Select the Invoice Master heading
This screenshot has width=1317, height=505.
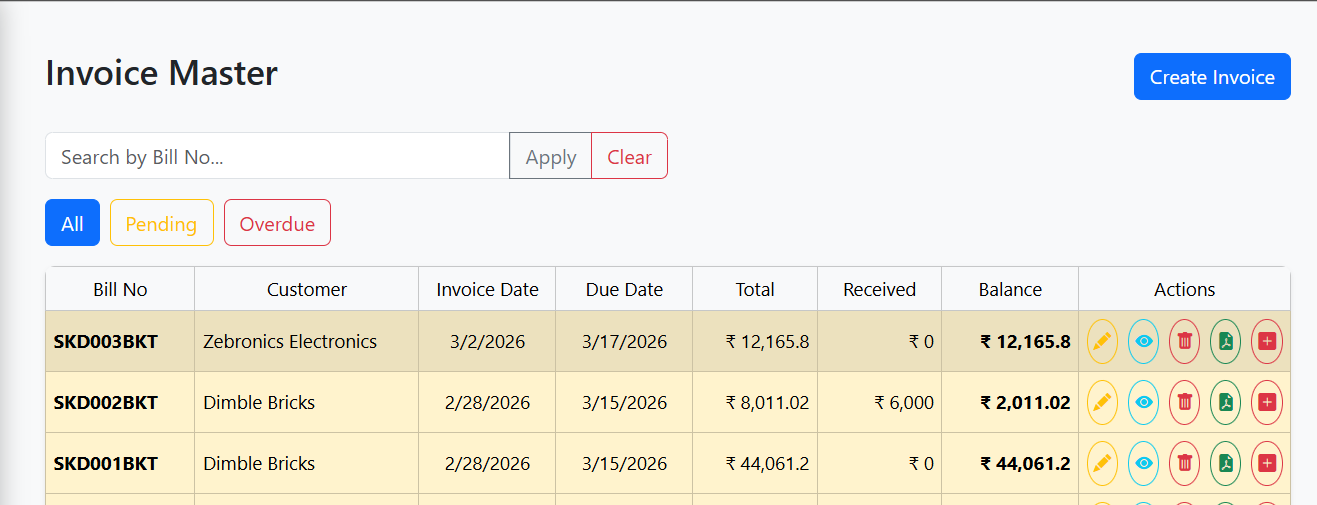pos(162,73)
